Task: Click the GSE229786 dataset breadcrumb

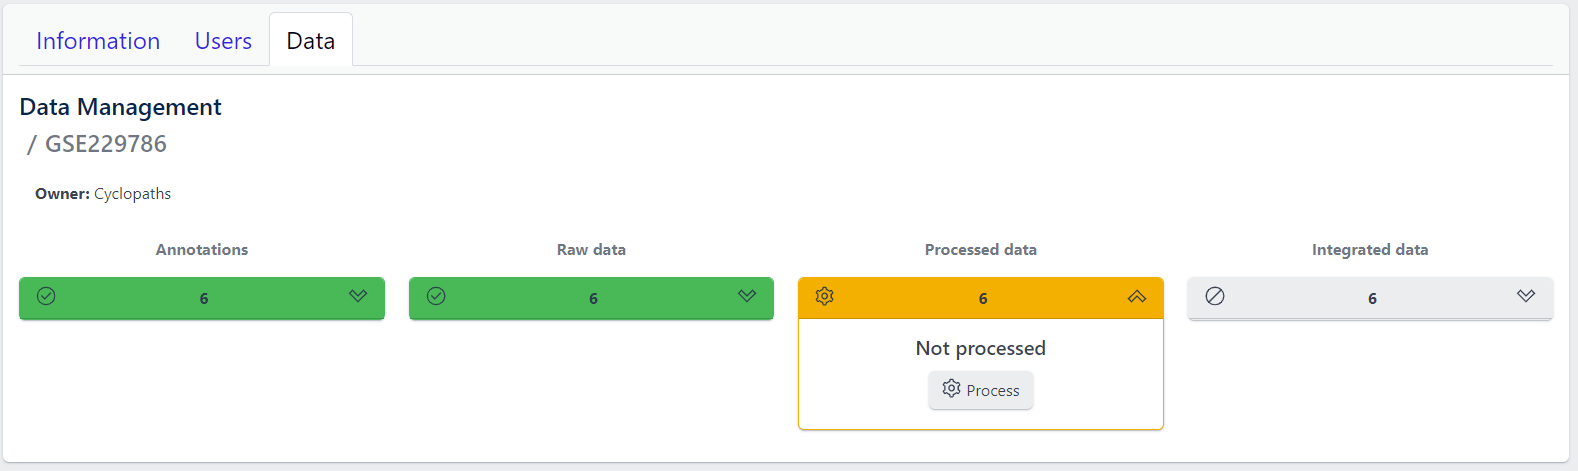Action: click(x=106, y=144)
